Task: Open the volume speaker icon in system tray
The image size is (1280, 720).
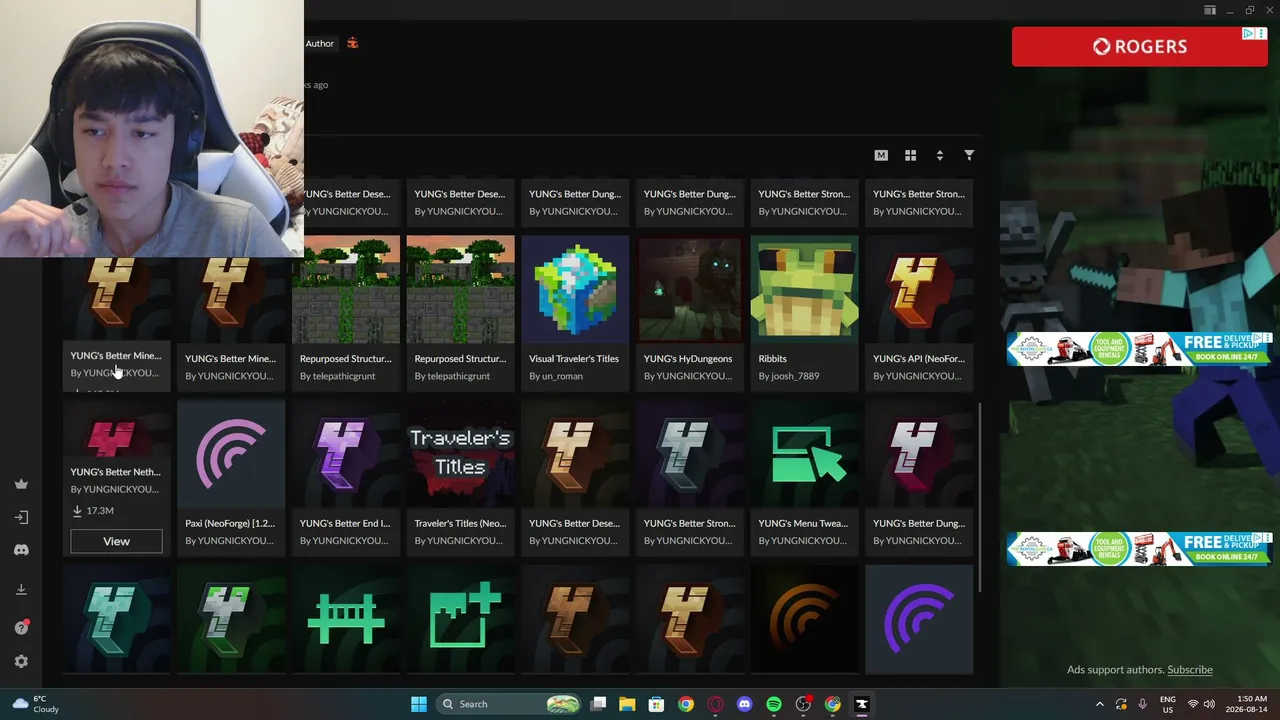Action: pos(1210,704)
